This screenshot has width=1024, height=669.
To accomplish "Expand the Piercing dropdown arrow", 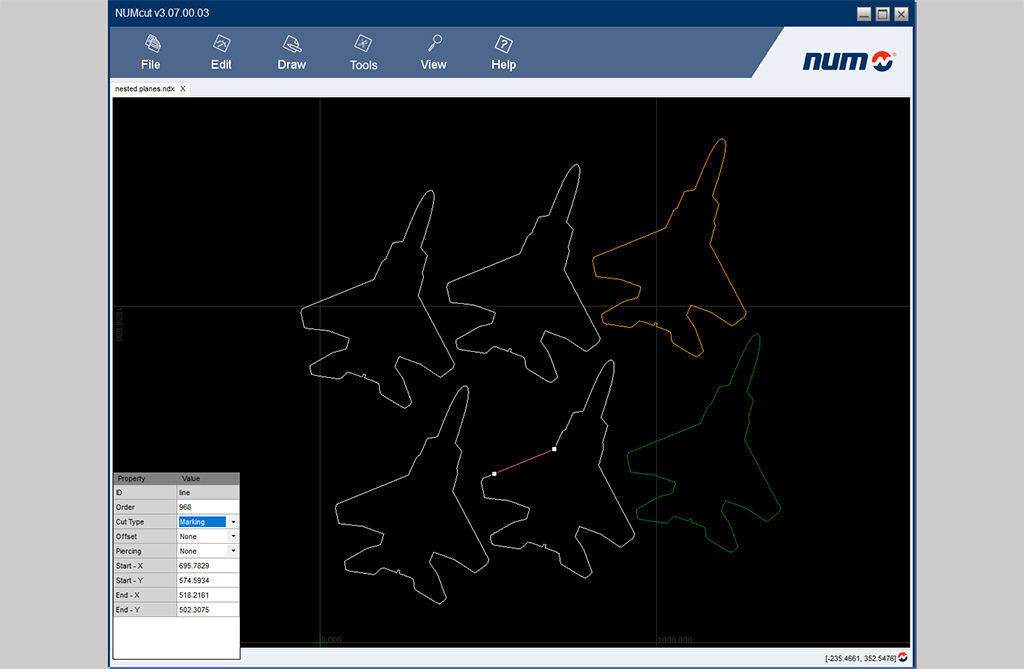I will 233,551.
